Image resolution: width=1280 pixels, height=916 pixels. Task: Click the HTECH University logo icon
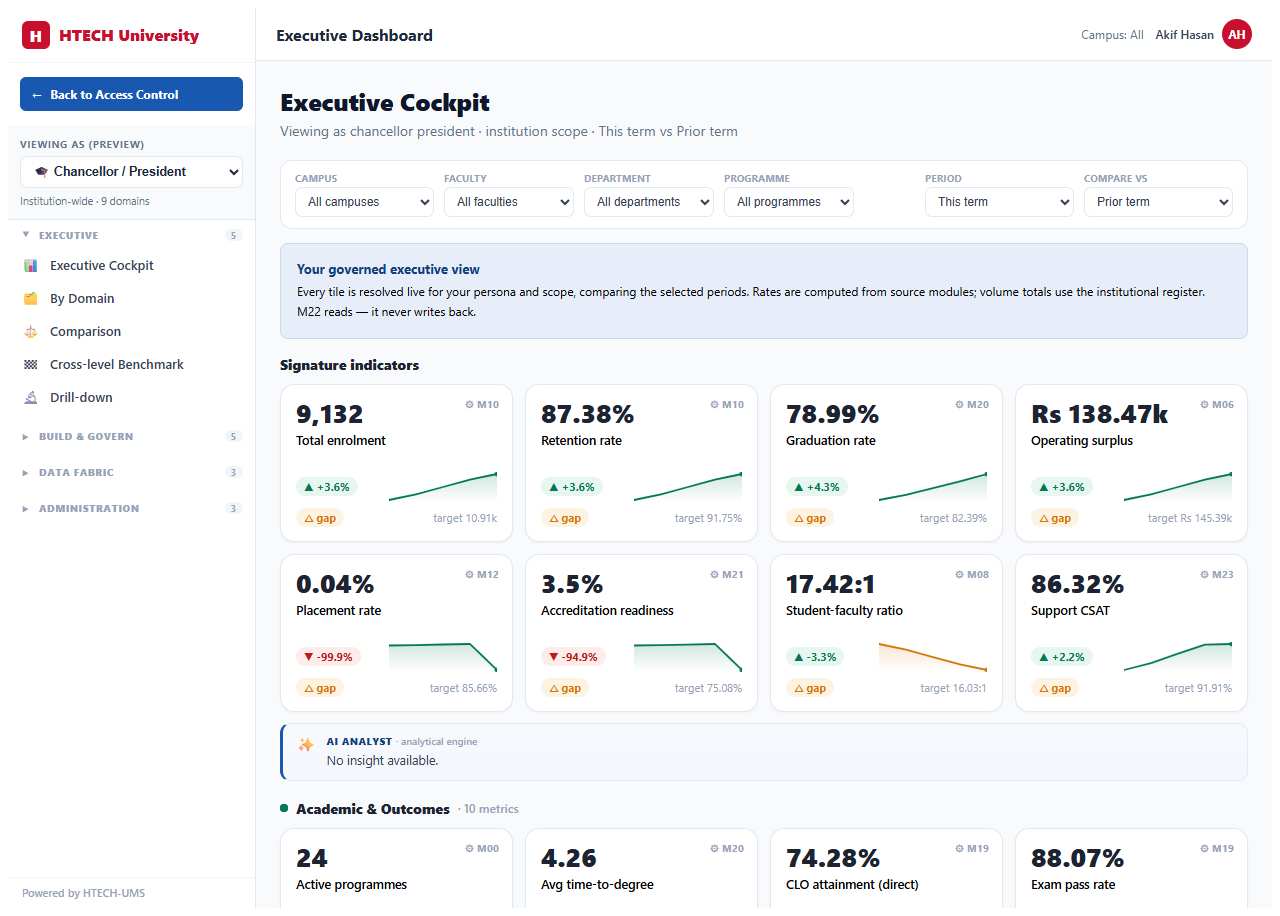(36, 36)
